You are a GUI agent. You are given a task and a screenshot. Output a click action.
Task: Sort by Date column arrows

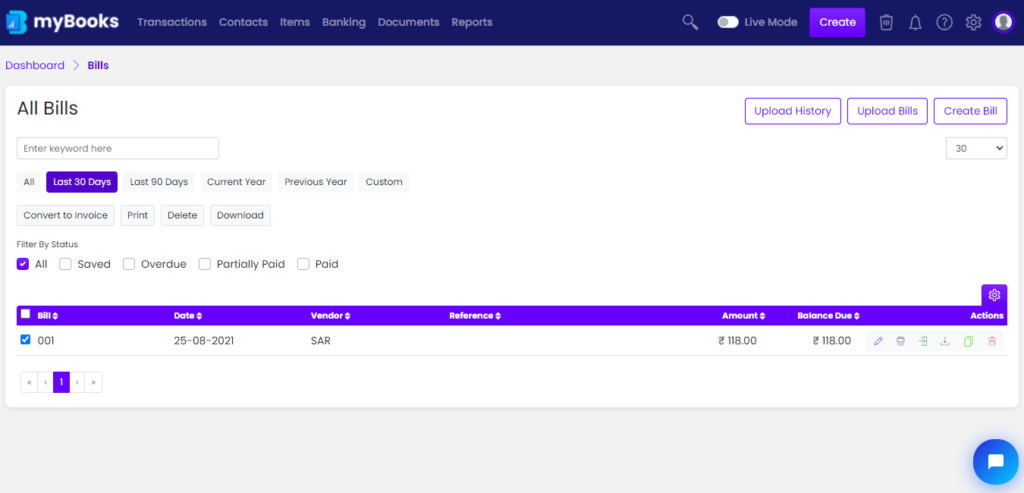(199, 316)
